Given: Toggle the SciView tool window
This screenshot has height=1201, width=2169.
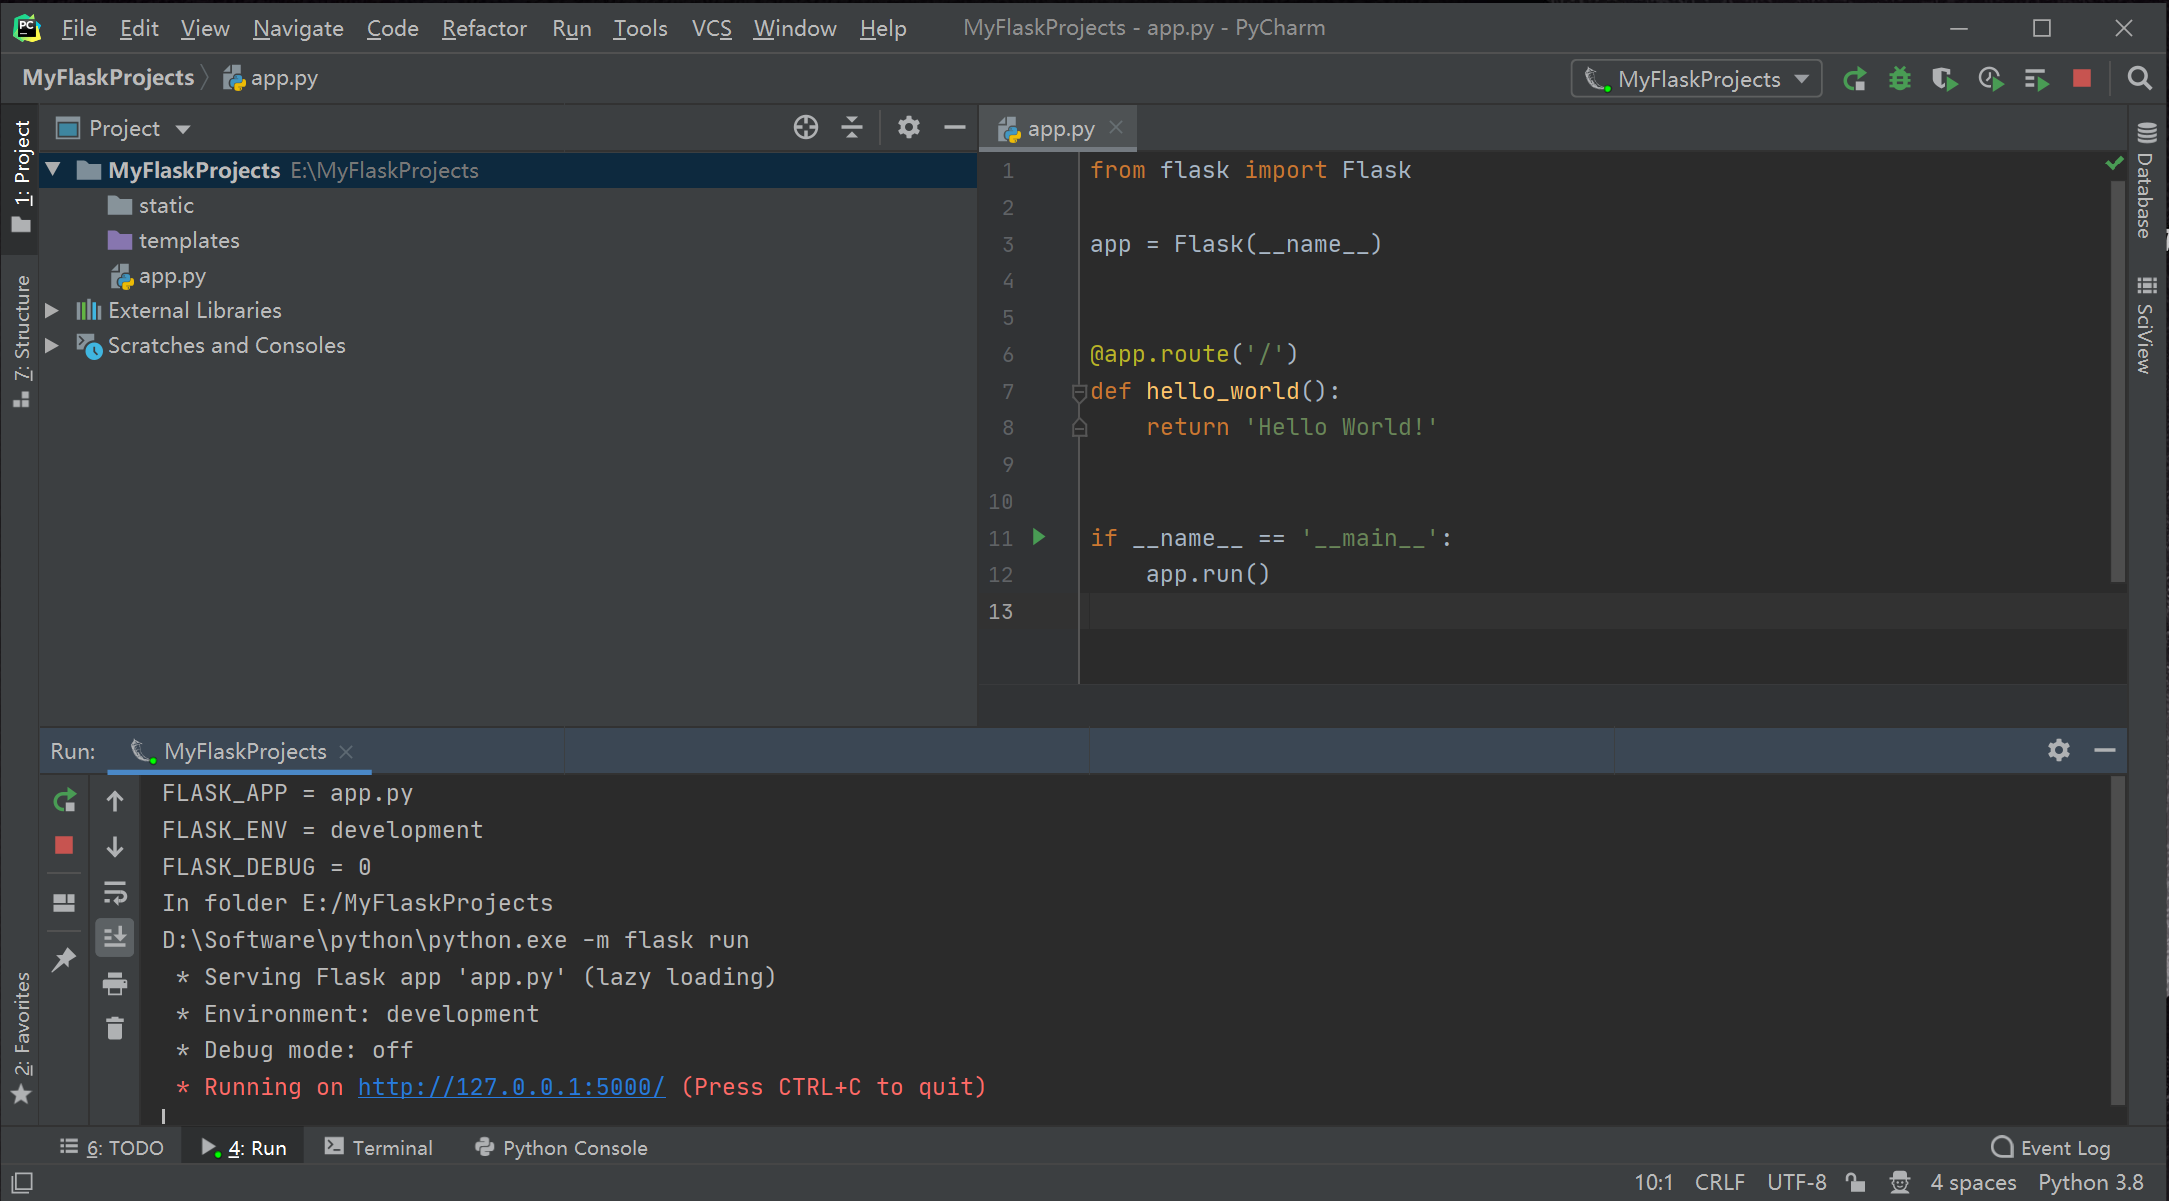Looking at the screenshot, I should click(2146, 325).
